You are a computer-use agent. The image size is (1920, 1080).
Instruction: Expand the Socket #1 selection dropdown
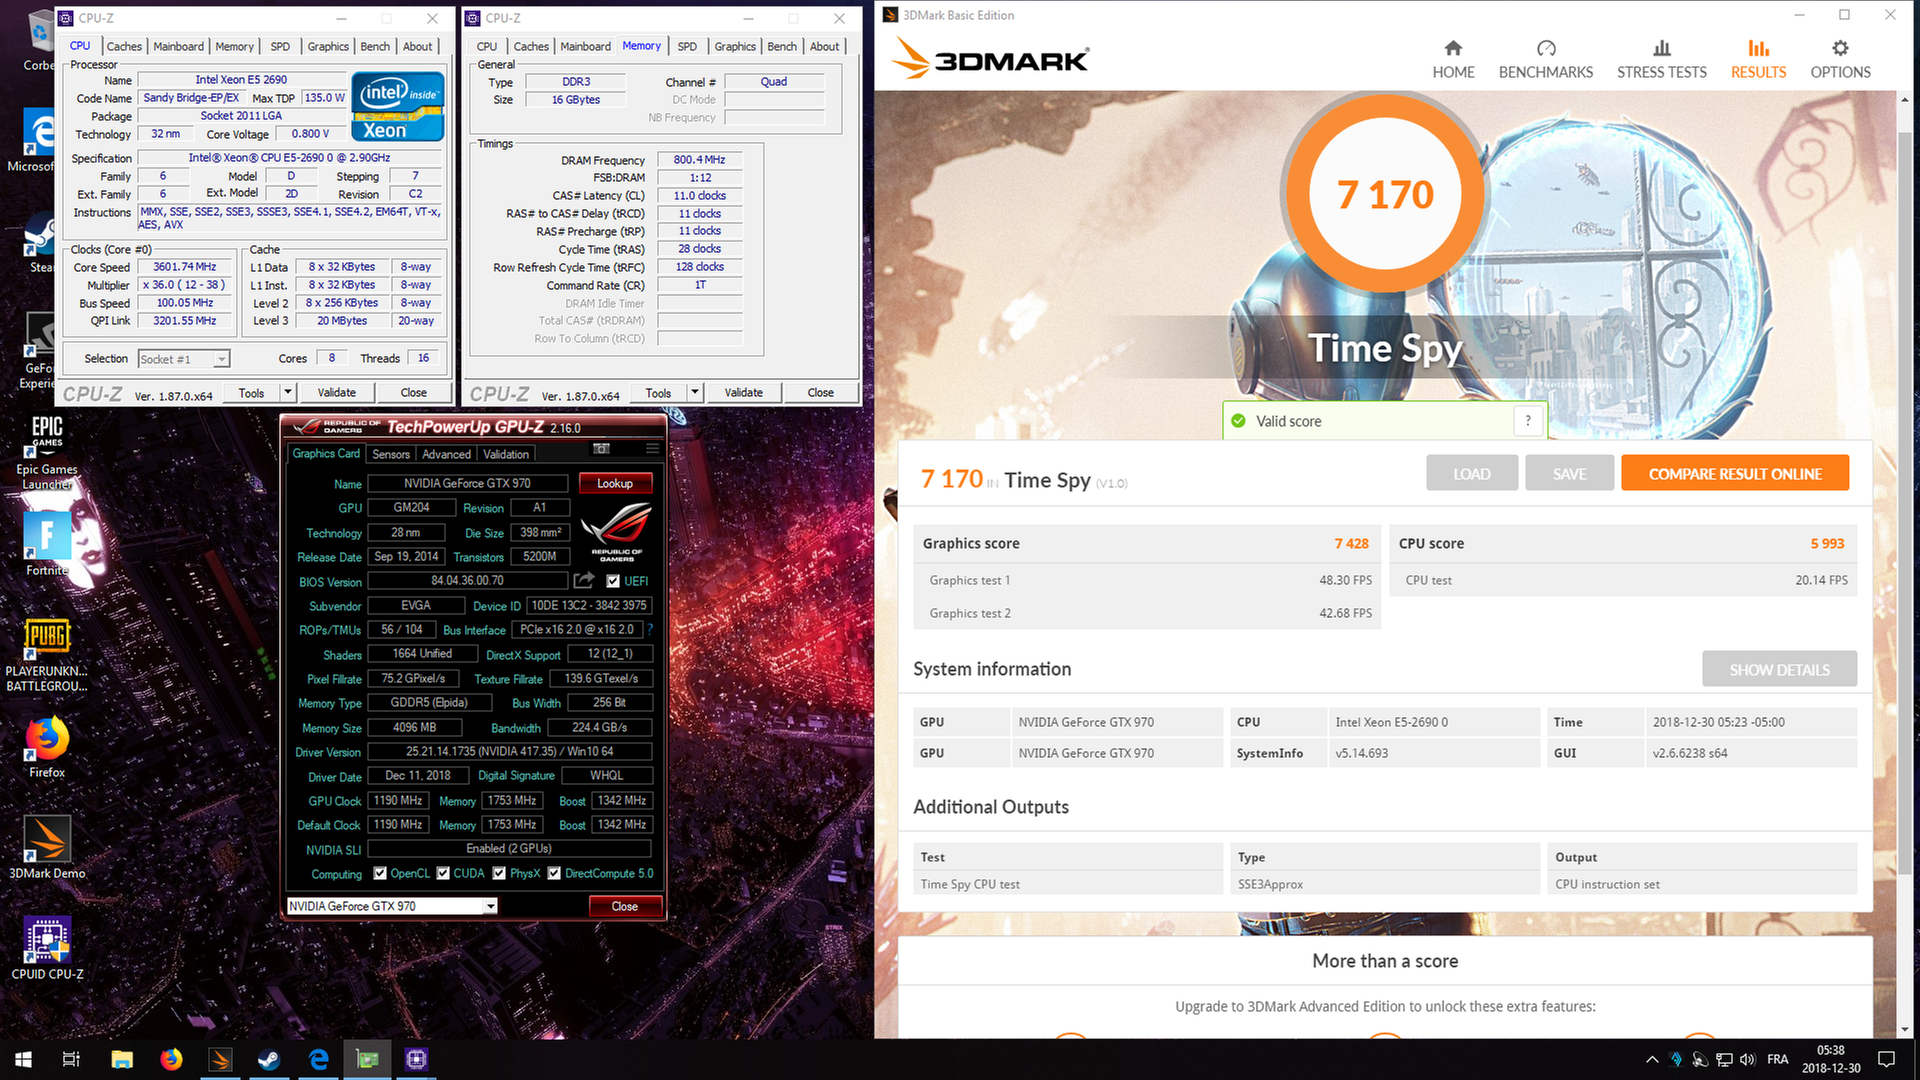click(x=222, y=359)
